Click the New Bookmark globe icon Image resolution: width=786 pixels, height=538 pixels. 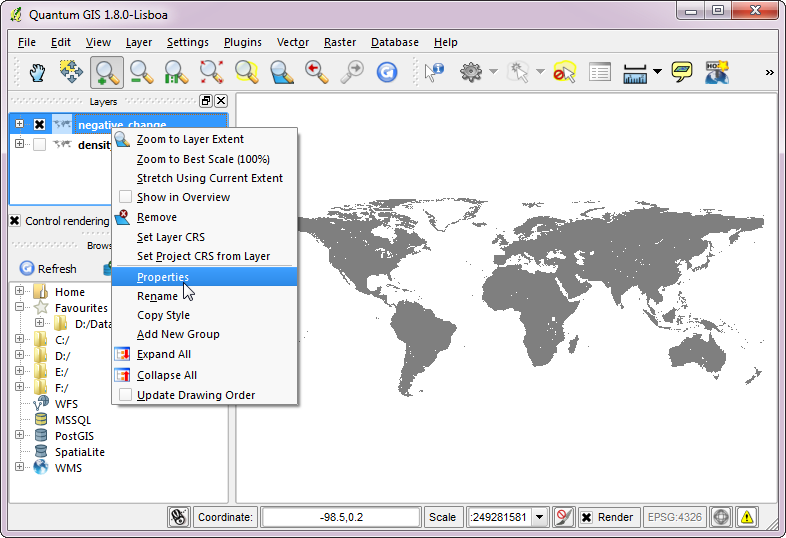pos(717,72)
